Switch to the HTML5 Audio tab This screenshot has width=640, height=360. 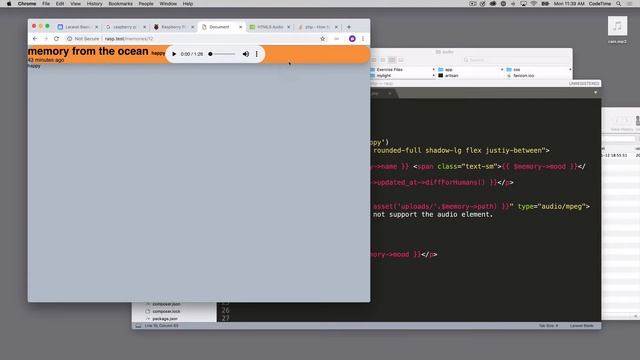[x=269, y=27]
